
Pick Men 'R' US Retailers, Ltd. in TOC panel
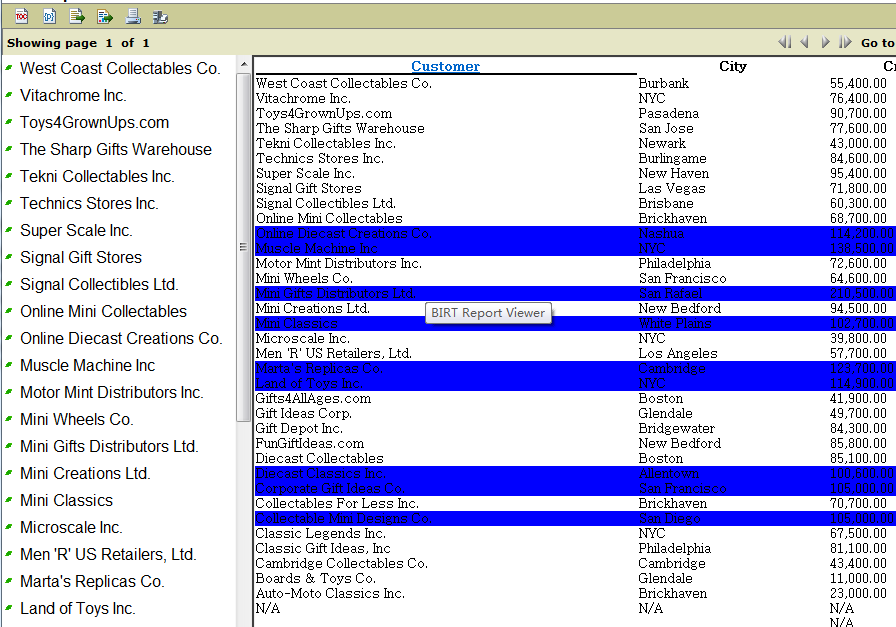[x=108, y=554]
